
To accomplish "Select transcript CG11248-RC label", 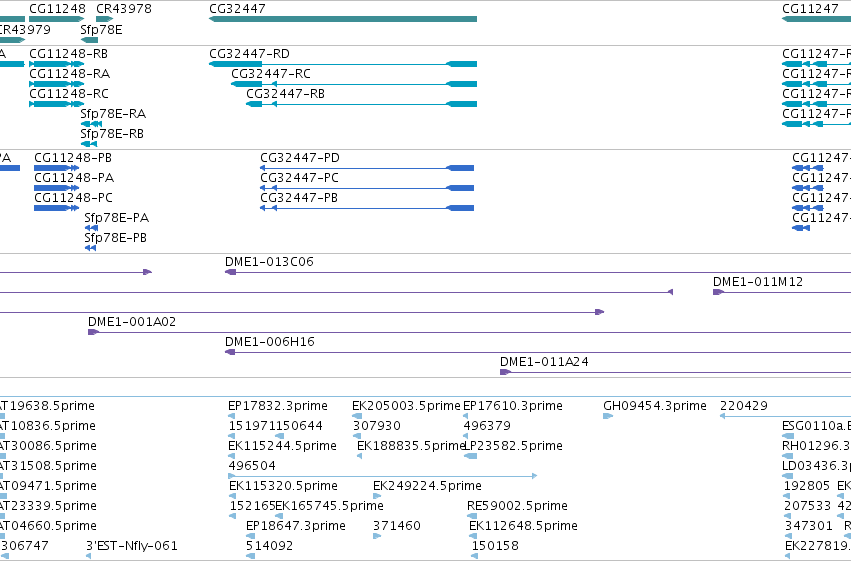I will coord(69,93).
